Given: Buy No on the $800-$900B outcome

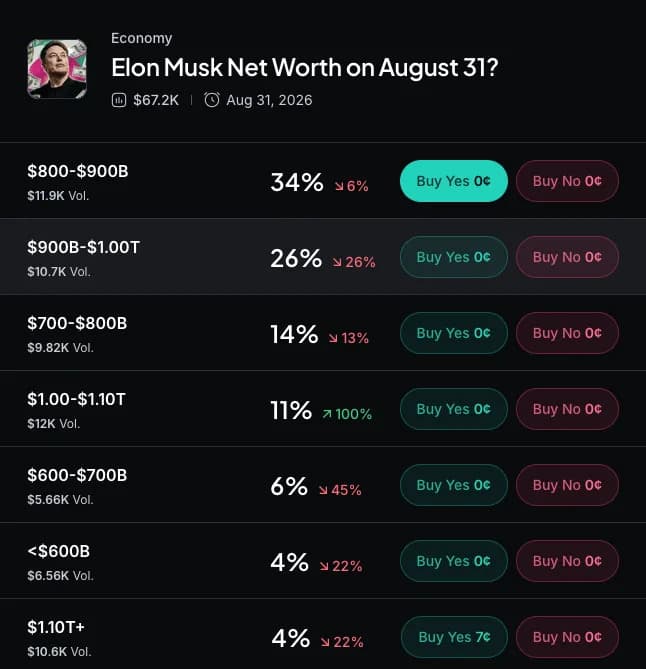Looking at the screenshot, I should click(x=567, y=181).
